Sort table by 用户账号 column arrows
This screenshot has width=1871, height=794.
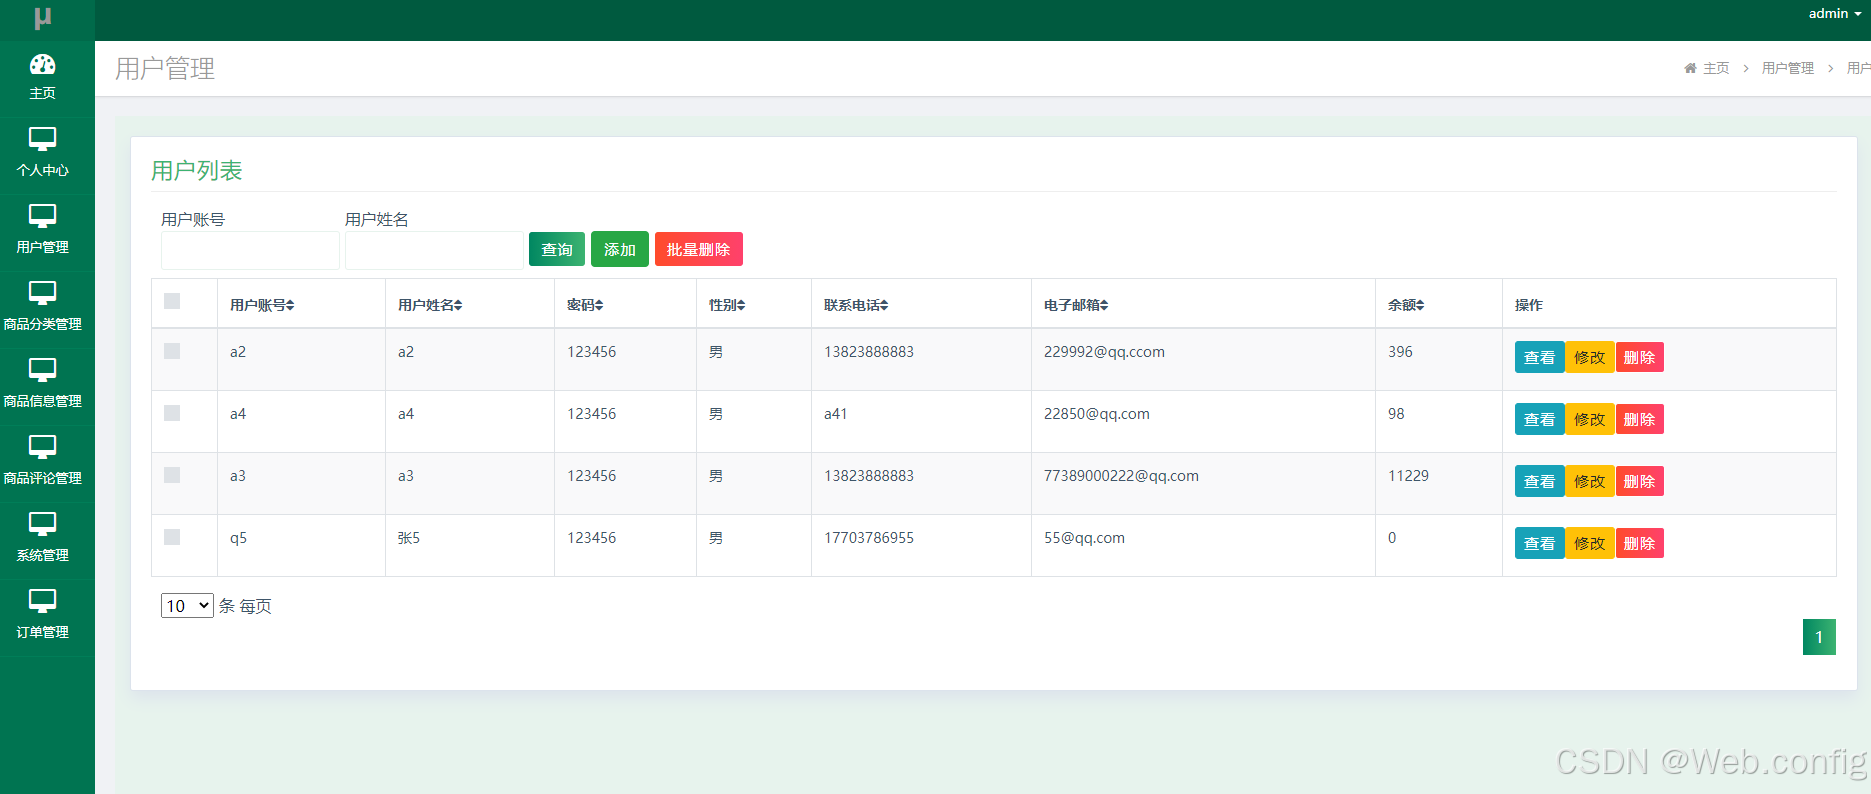point(290,305)
